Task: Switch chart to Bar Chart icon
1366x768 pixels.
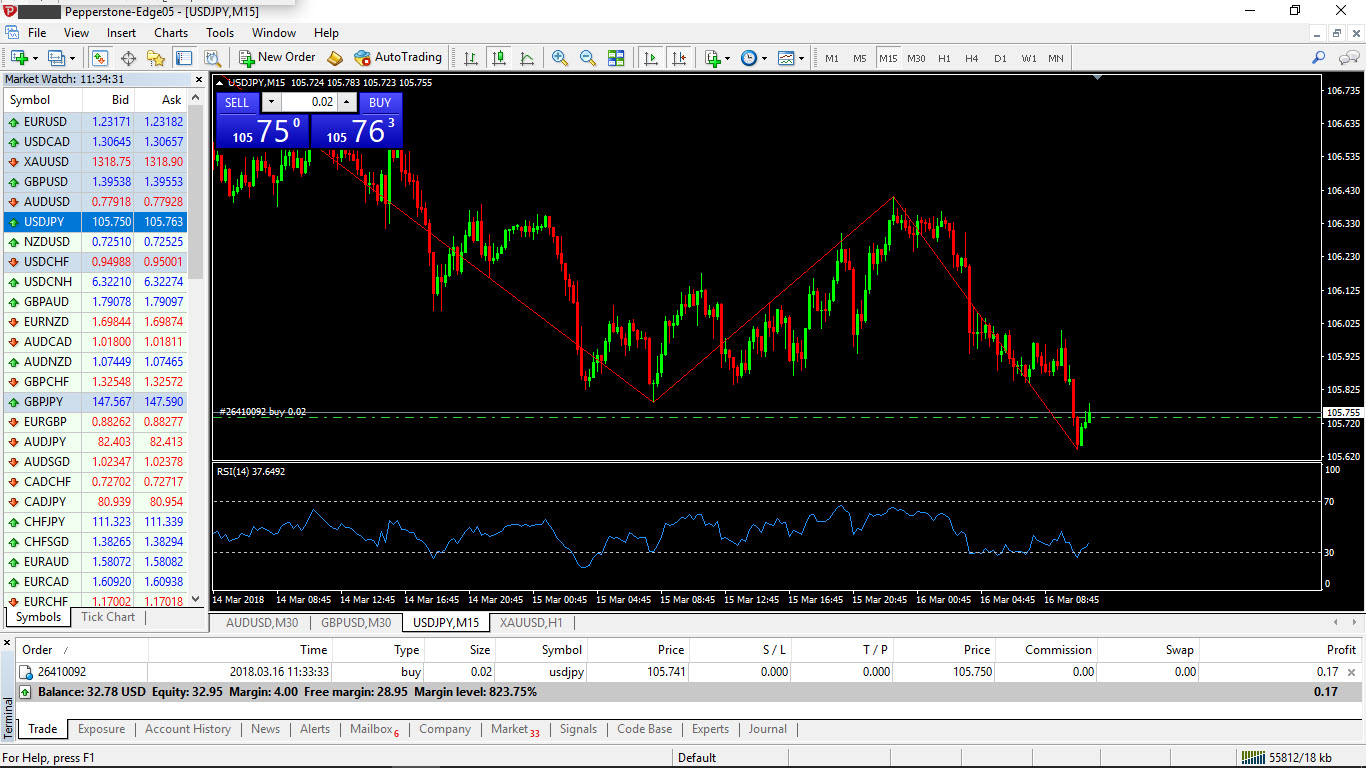Action: pyautogui.click(x=471, y=58)
